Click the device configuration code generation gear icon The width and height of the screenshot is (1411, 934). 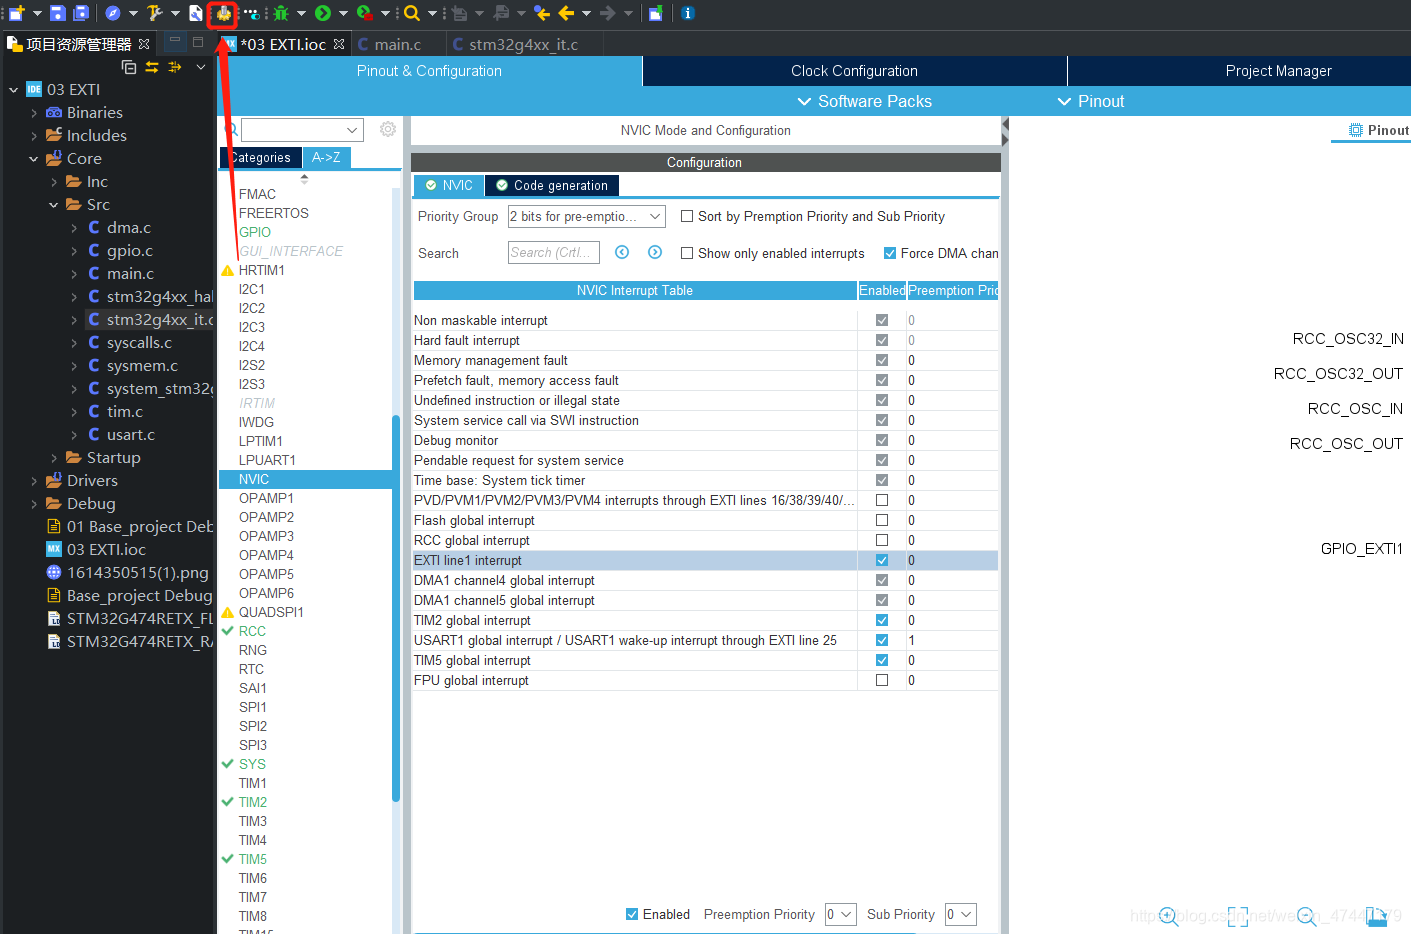coord(223,13)
